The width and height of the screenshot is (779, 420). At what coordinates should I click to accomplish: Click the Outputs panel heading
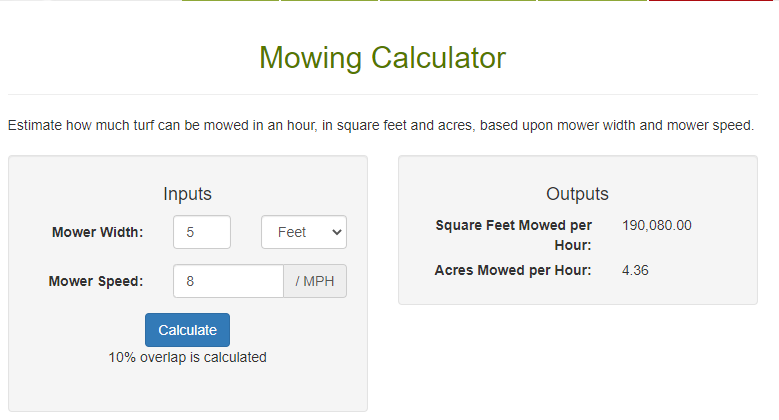(577, 194)
